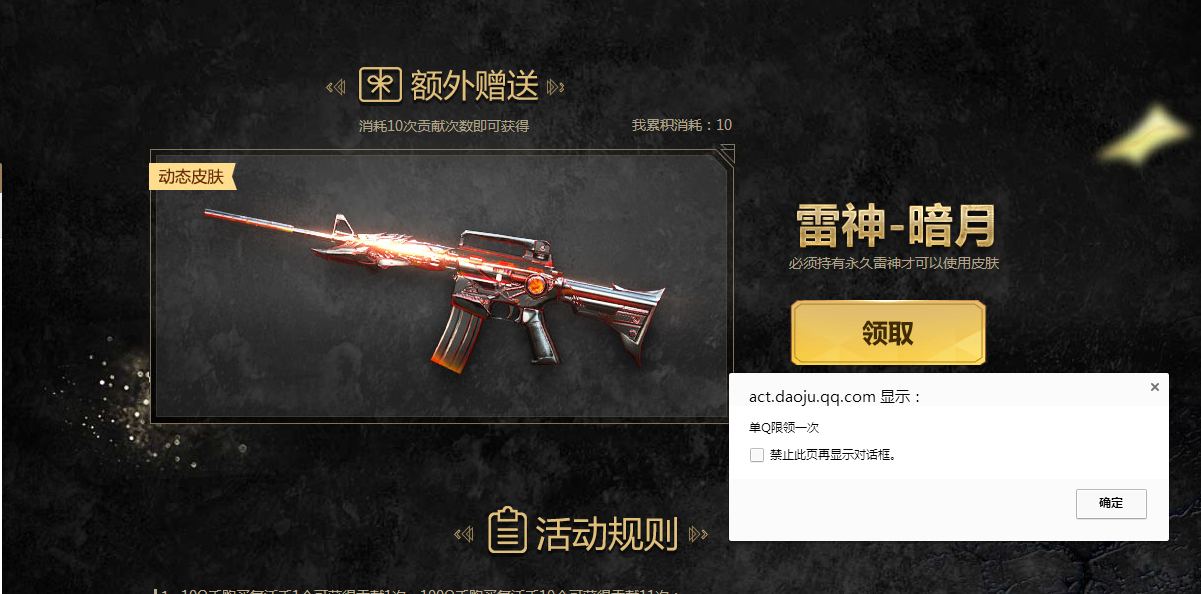Click the 禁止此页再显示对话框 label text
The image size is (1201, 594).
pyautogui.click(x=833, y=455)
